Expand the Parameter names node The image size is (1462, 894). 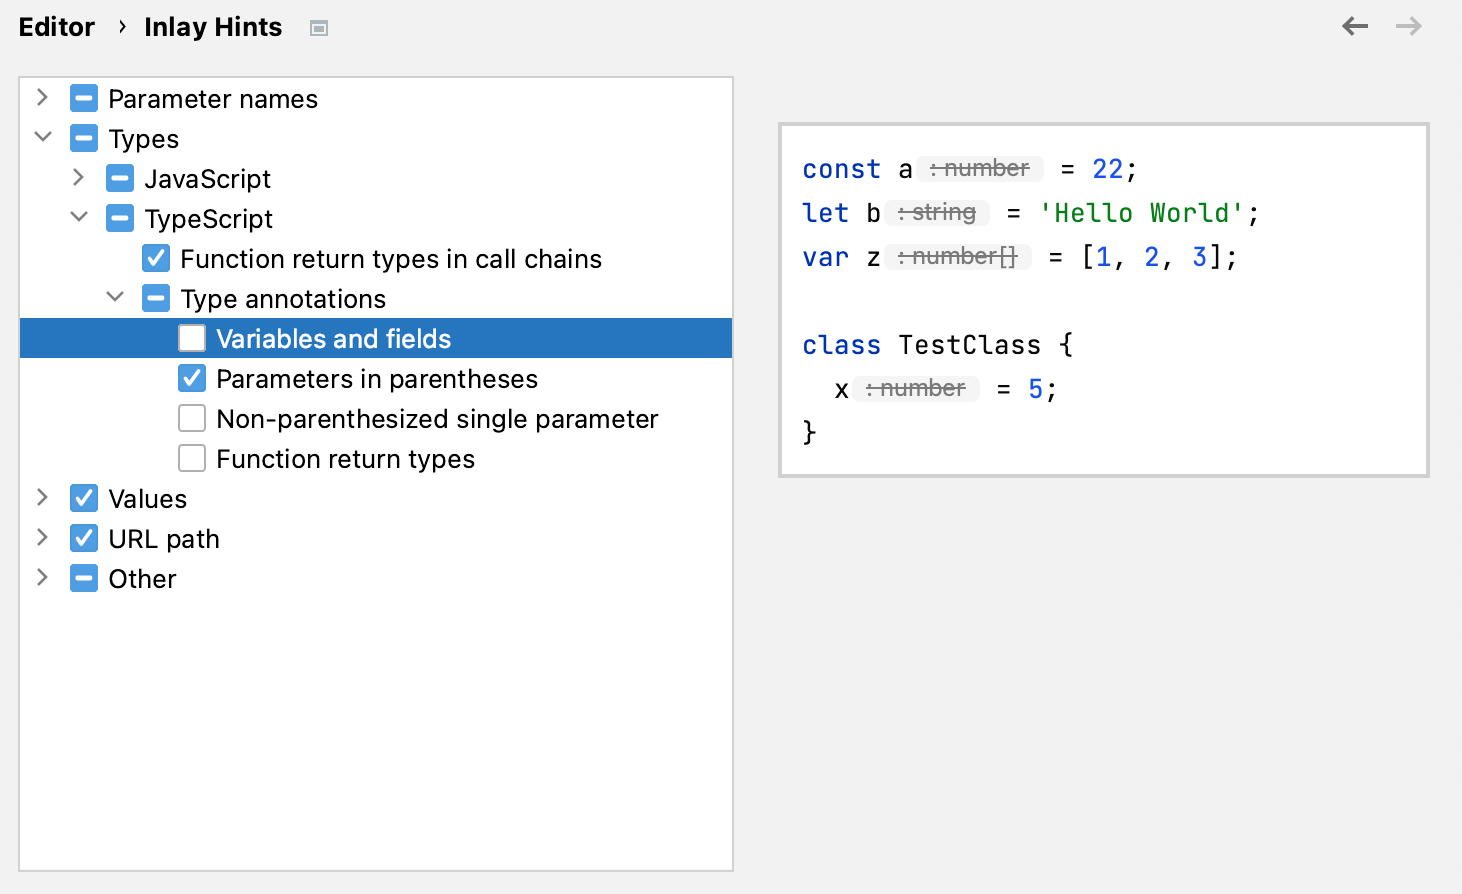(42, 98)
